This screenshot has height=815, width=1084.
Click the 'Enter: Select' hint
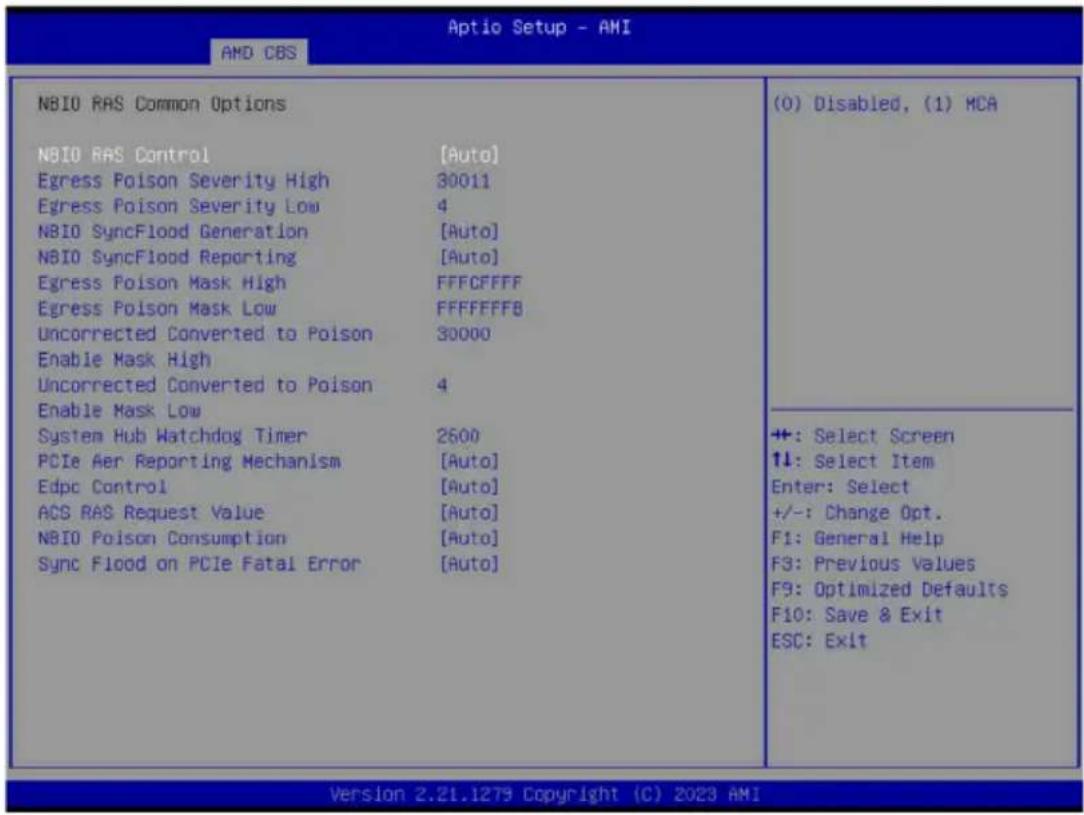pyautogui.click(x=841, y=487)
